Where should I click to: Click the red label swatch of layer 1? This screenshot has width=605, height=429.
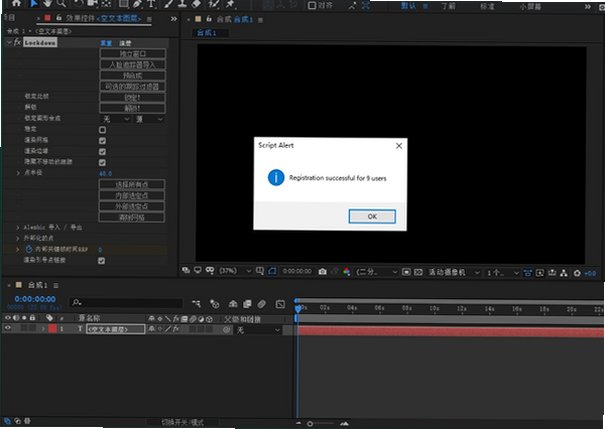pos(52,329)
